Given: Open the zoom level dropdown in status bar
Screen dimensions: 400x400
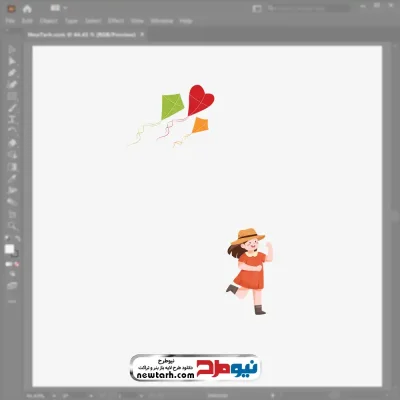Looking at the screenshot, I should [x=54, y=396].
